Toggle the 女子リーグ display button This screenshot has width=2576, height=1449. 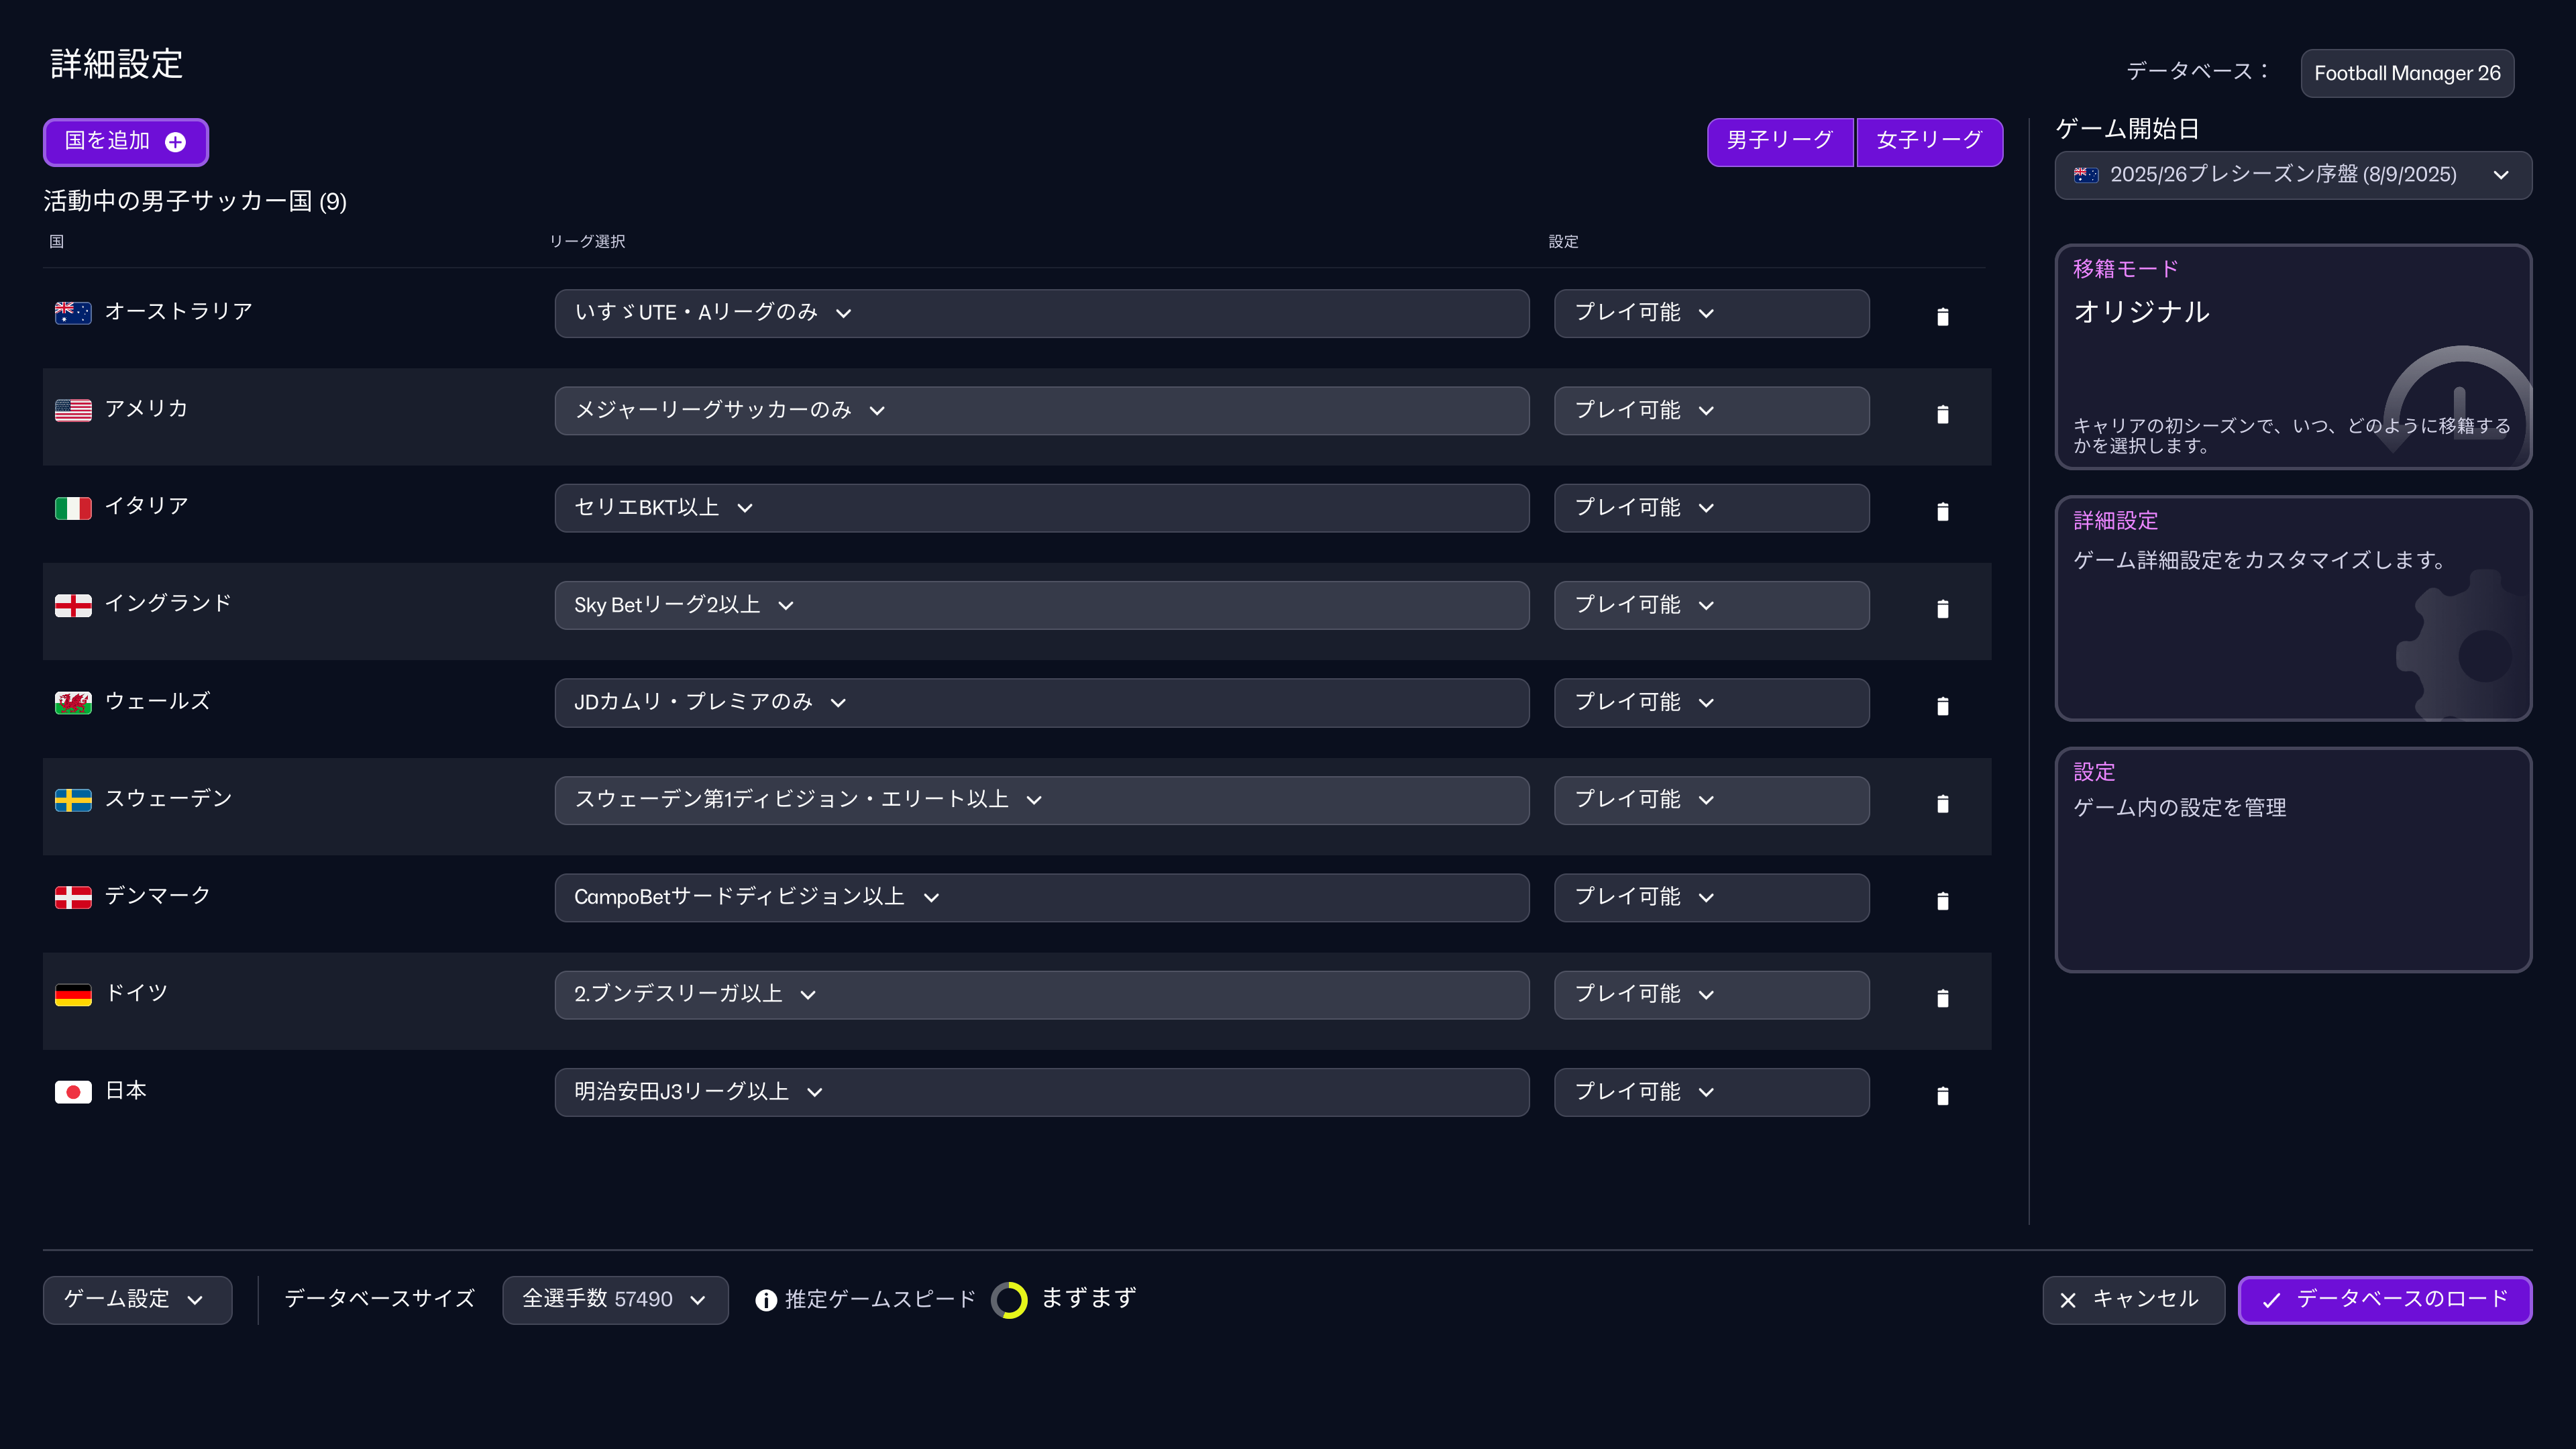click(1929, 141)
